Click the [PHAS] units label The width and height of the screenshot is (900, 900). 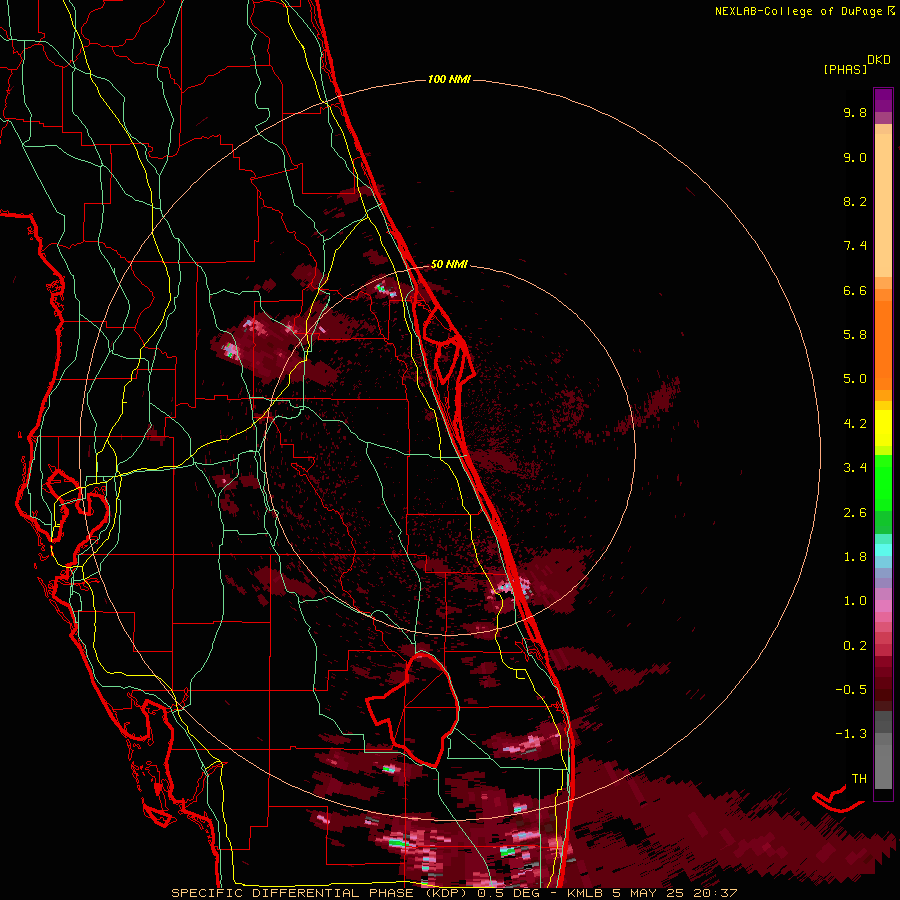point(845,69)
